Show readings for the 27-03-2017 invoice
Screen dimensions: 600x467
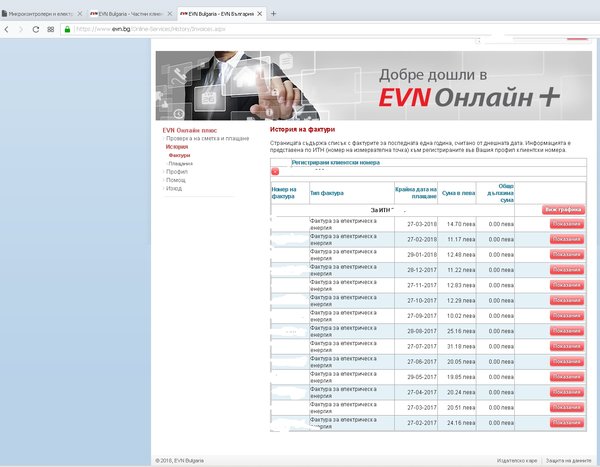point(567,408)
